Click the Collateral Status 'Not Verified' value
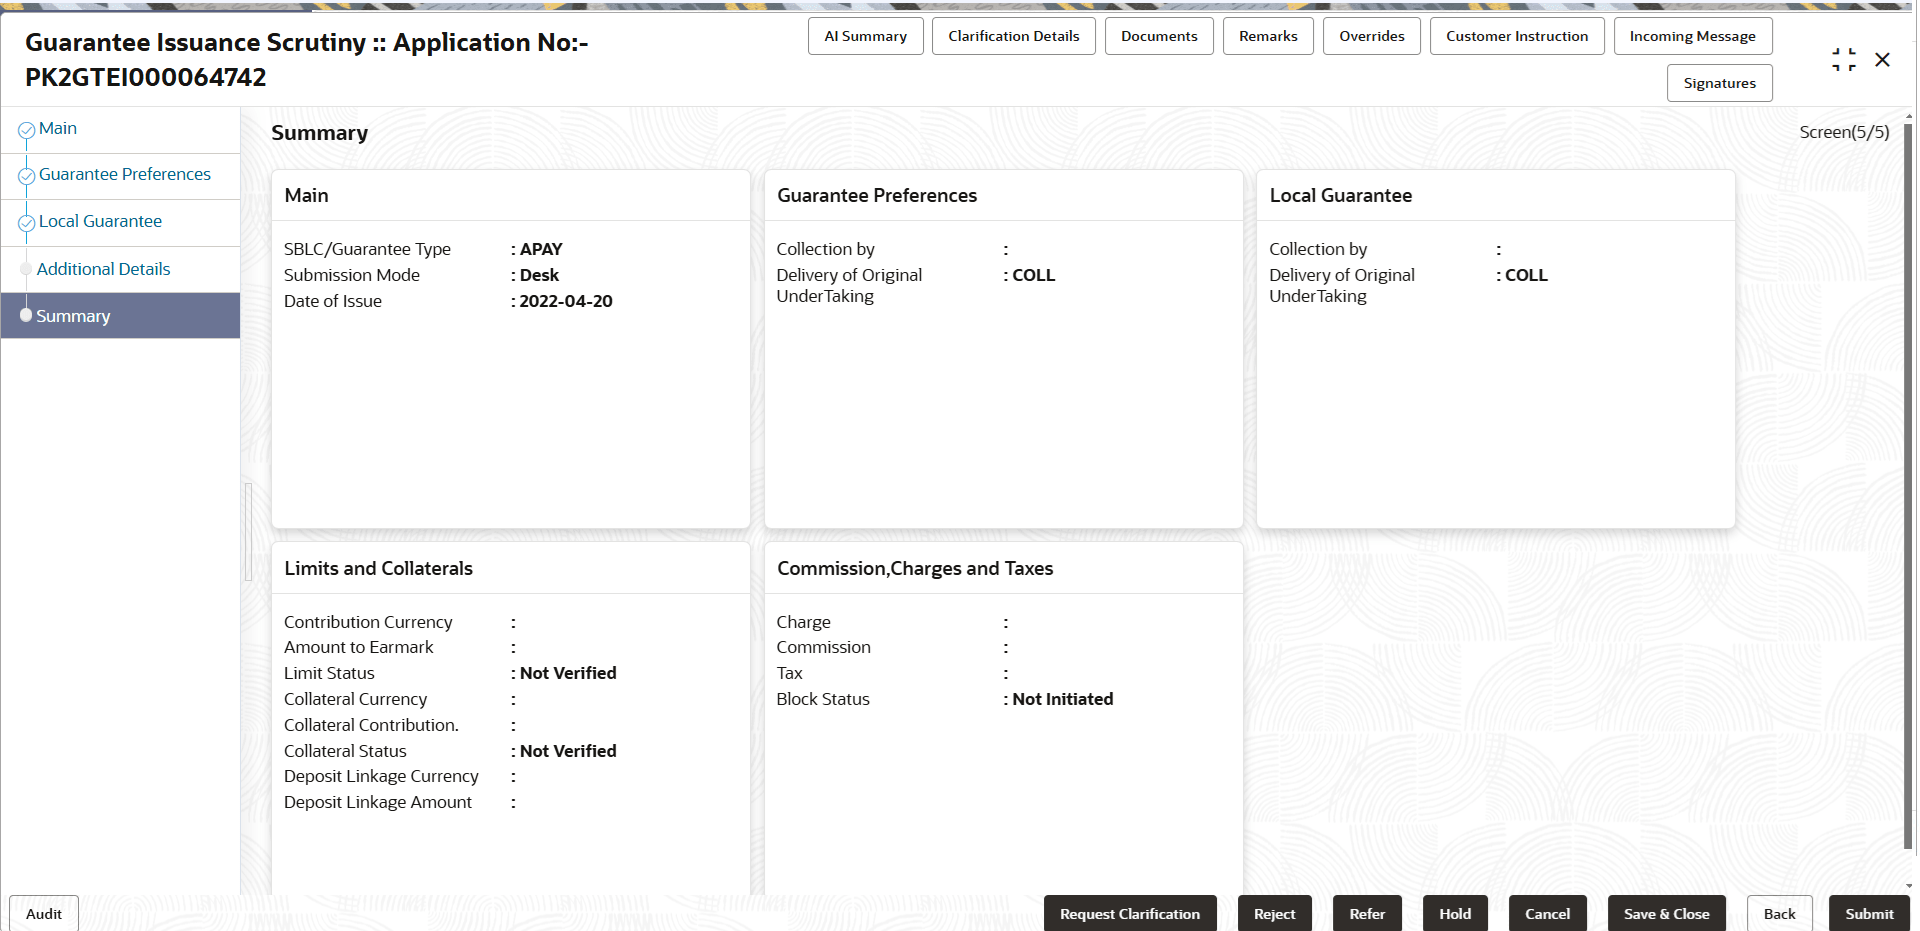Viewport: 1920px width, 931px height. click(568, 751)
